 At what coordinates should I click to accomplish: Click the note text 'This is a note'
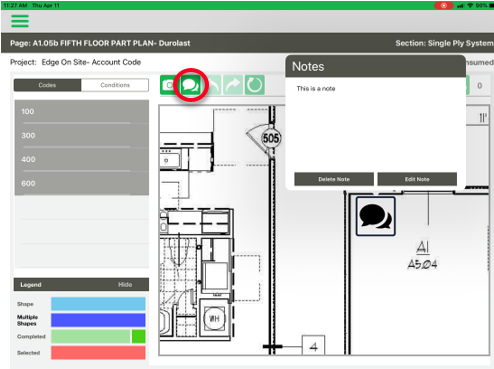[x=316, y=89]
